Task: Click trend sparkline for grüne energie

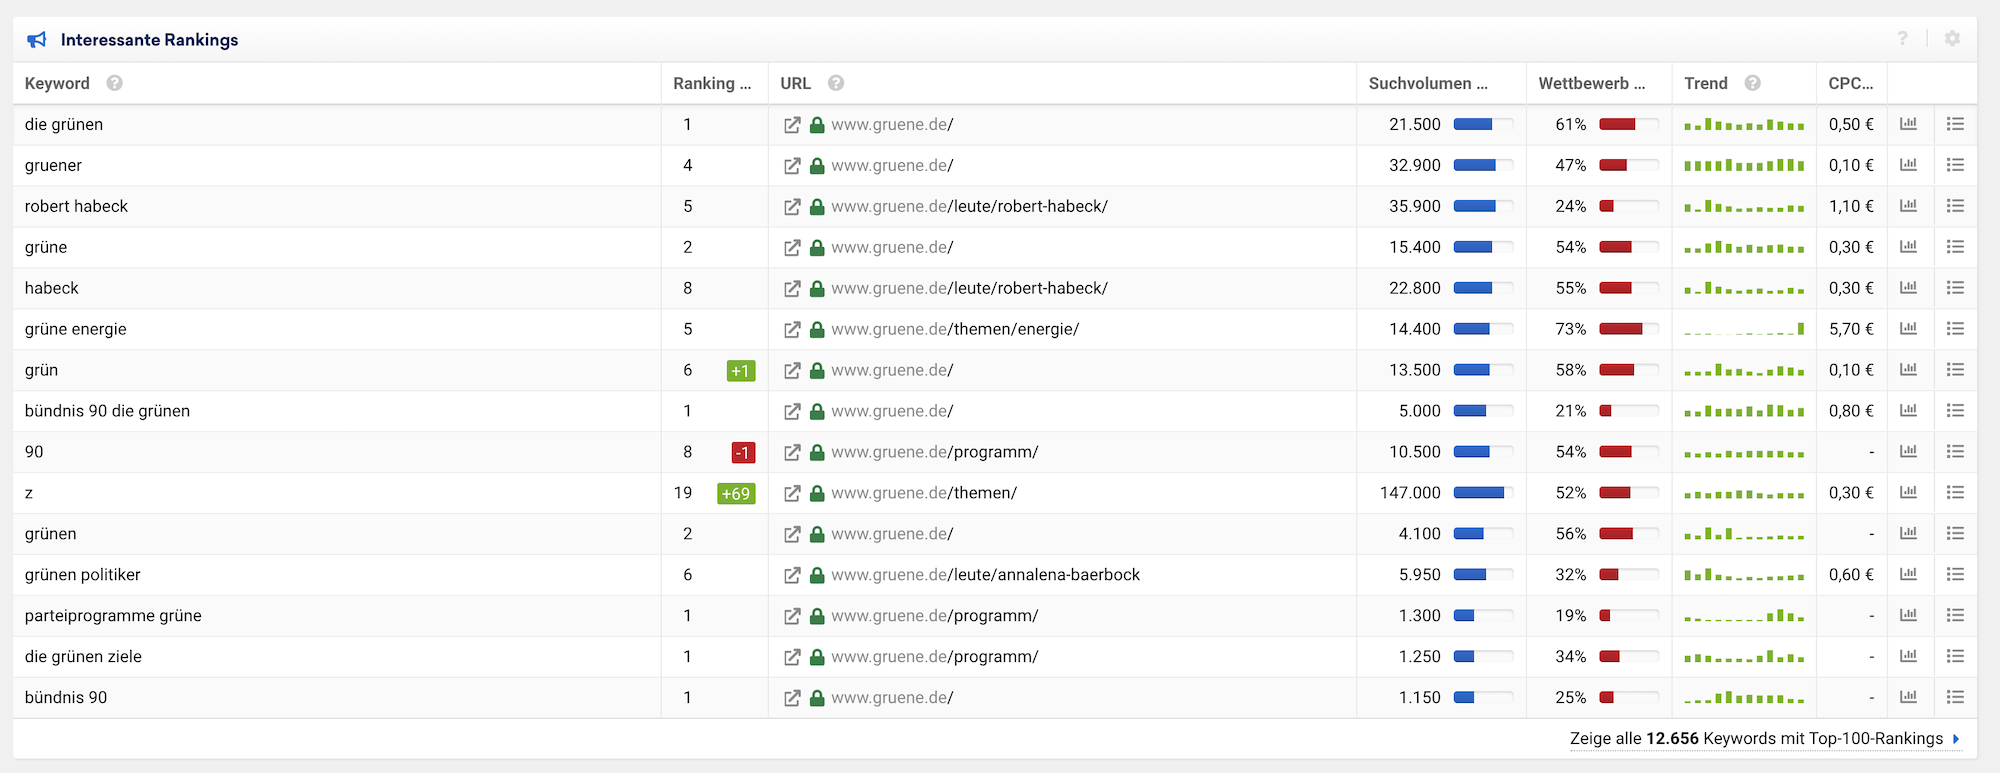Action: (x=1744, y=329)
